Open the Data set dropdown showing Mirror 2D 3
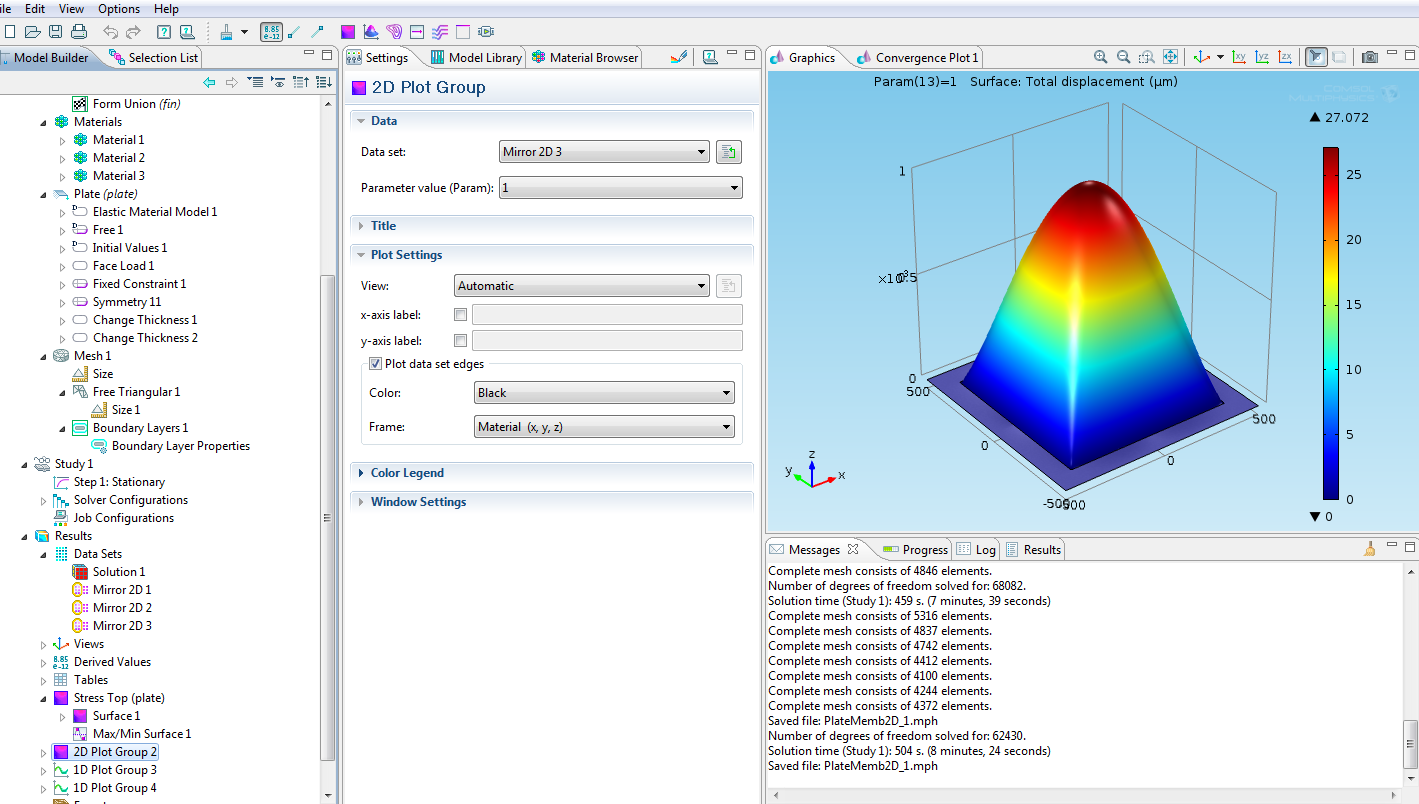 pos(604,153)
